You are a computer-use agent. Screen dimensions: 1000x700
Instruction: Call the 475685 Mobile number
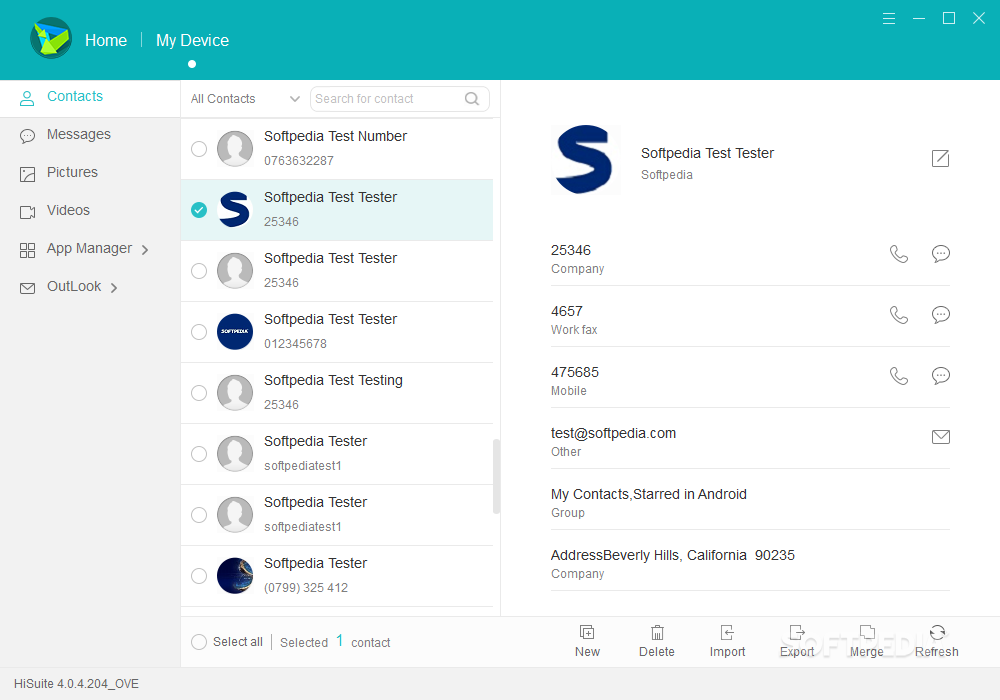pos(899,376)
